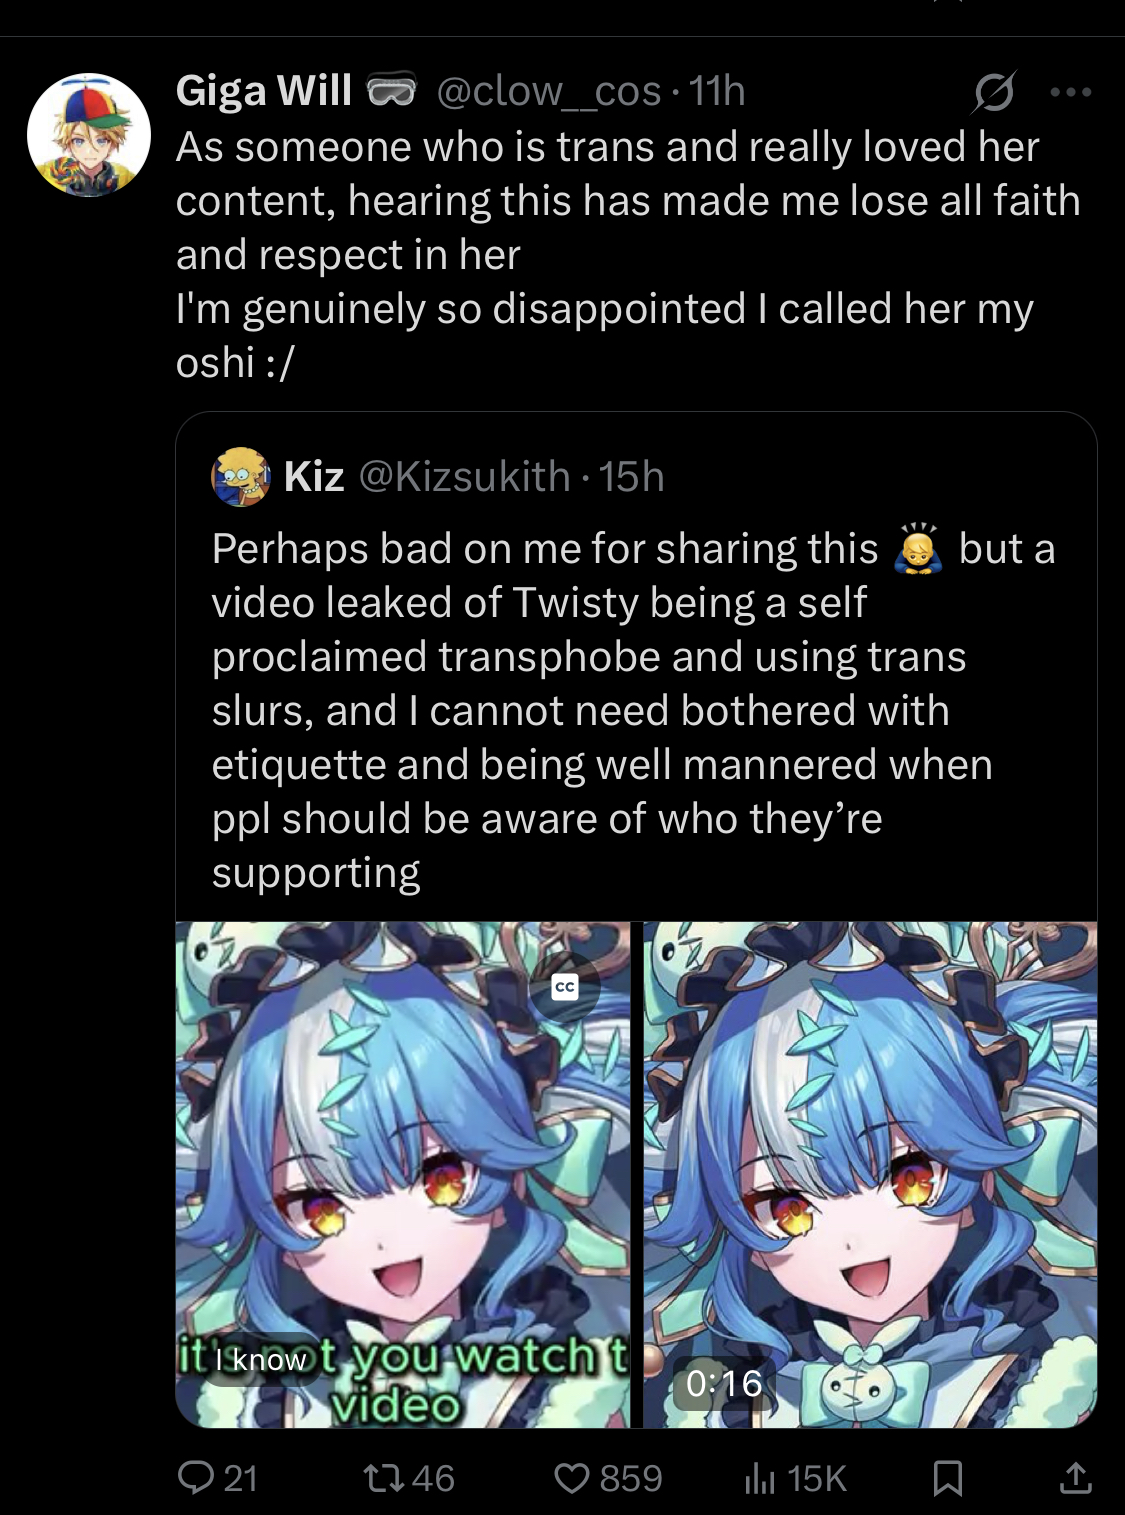The image size is (1125, 1515).
Task: Open the Grok slash-circle icon on the post
Action: pos(994,92)
